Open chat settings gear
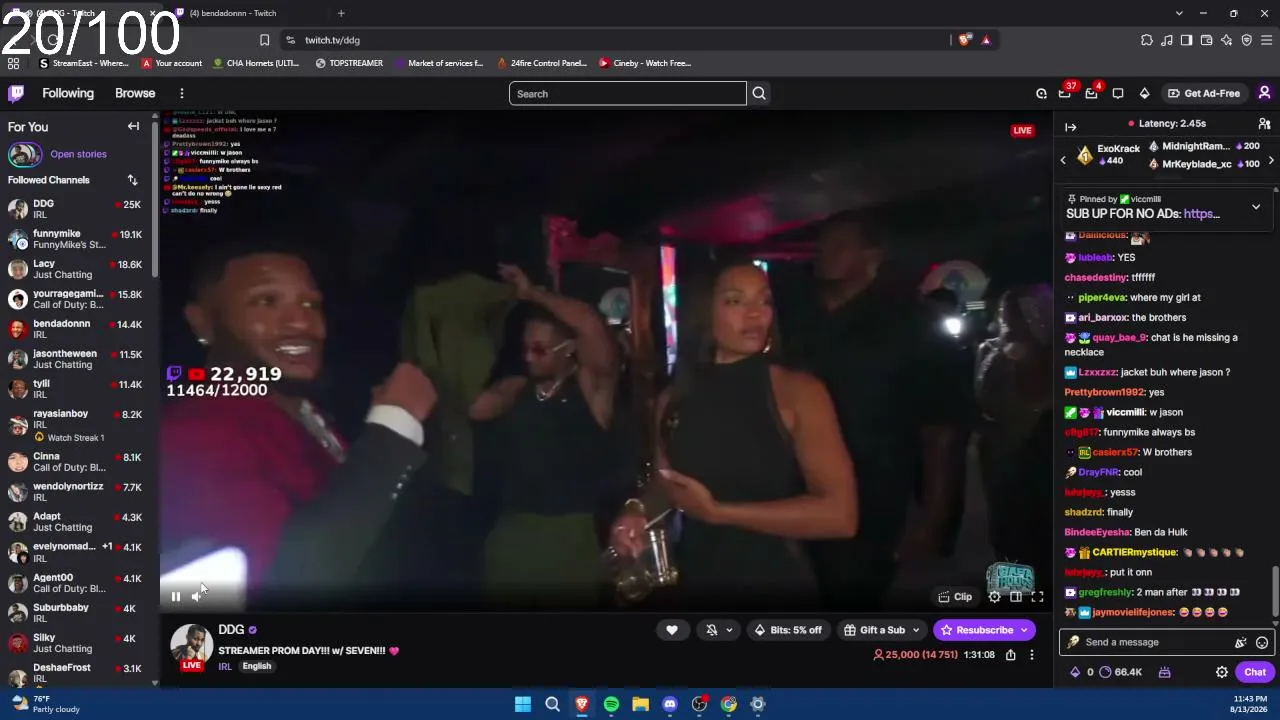Viewport: 1280px width, 720px height. (1222, 672)
